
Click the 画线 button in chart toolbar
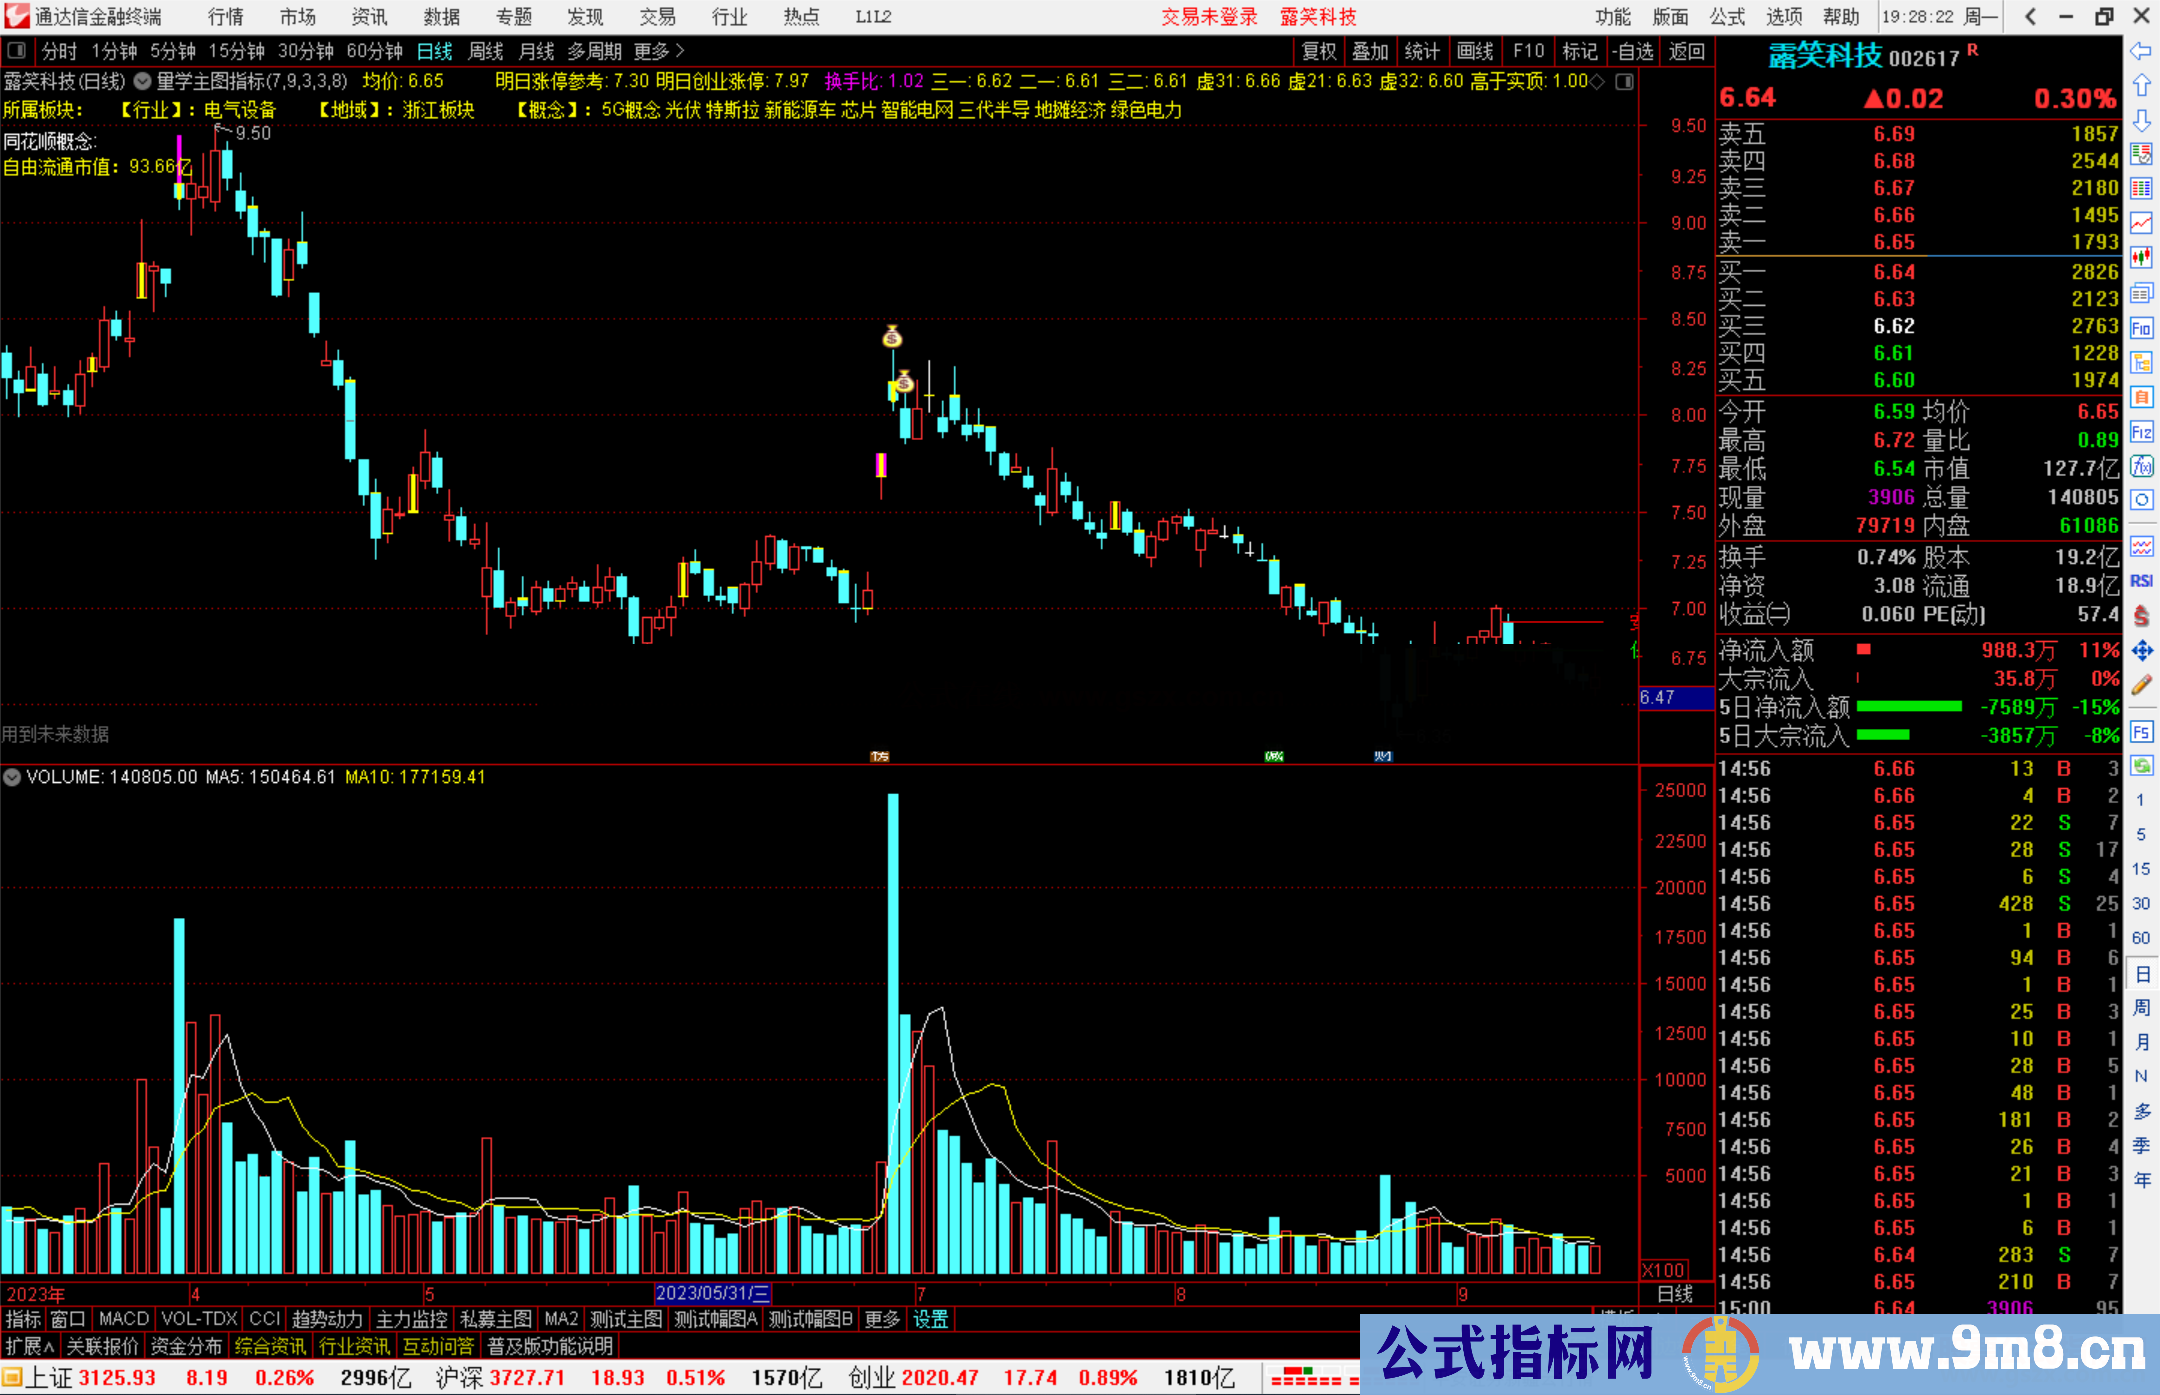tap(1475, 51)
